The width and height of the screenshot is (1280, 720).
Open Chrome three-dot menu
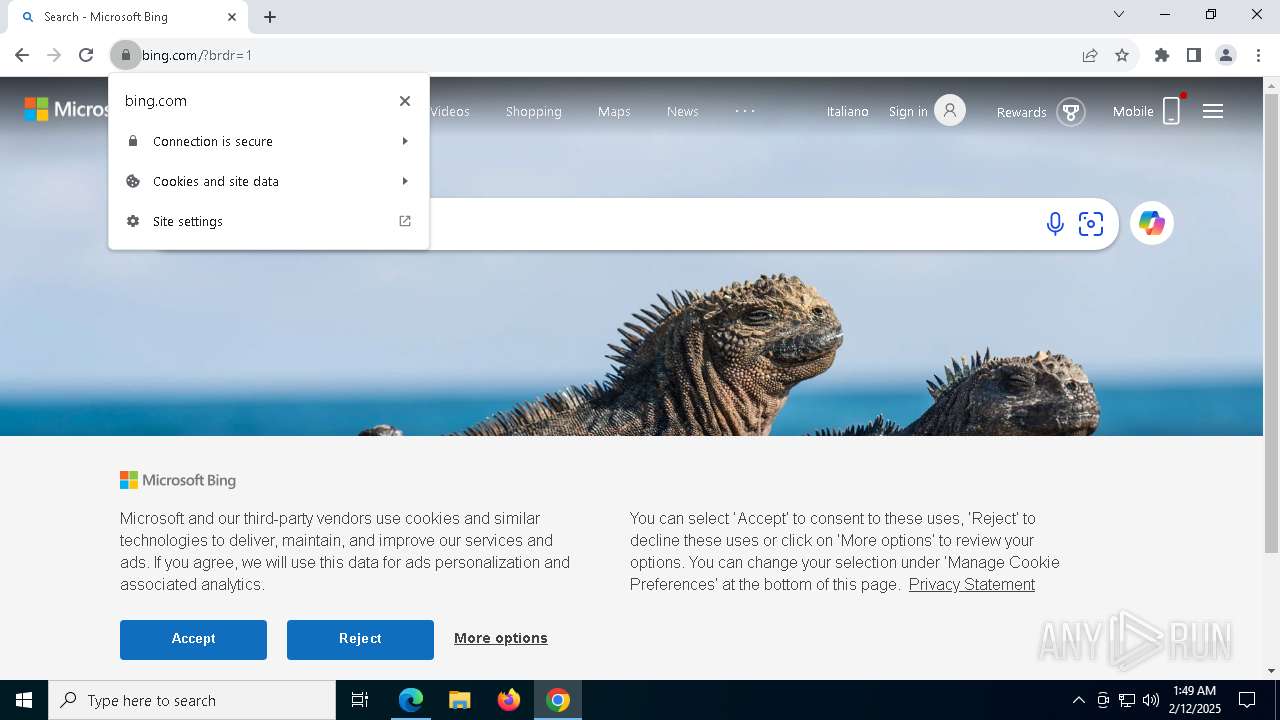[1258, 55]
